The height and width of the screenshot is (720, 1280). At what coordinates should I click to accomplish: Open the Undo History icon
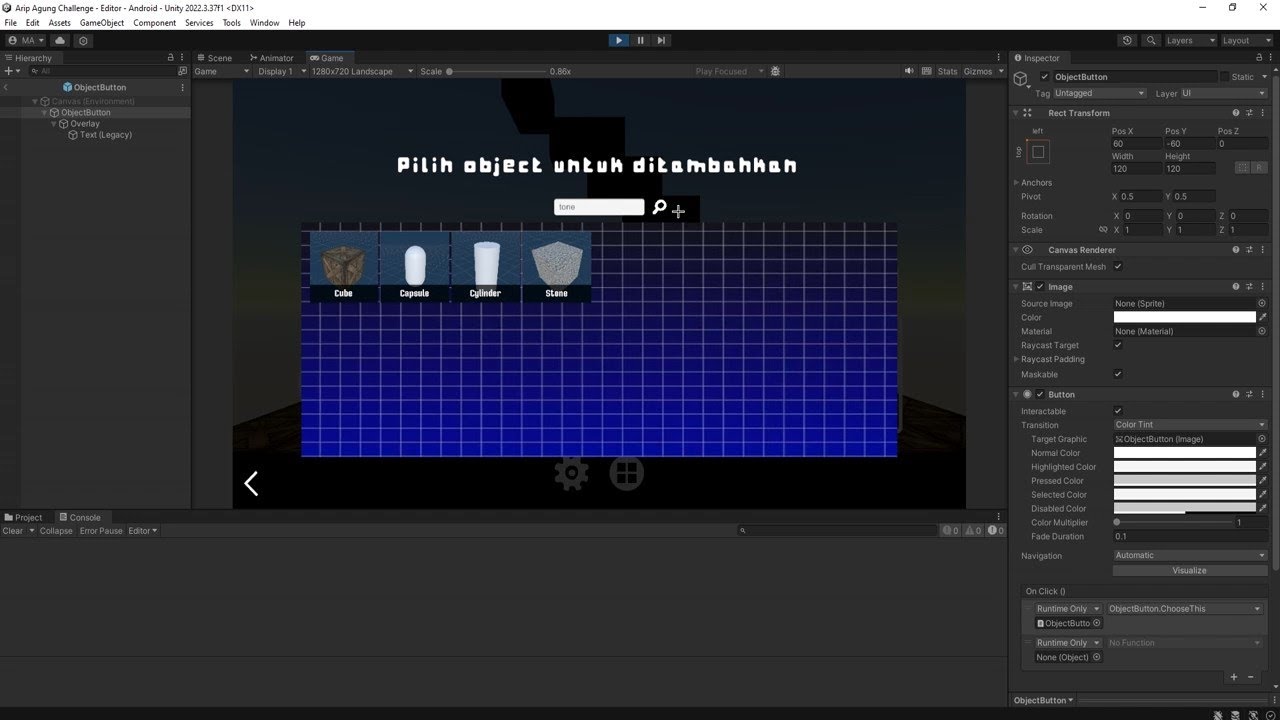tap(1128, 41)
